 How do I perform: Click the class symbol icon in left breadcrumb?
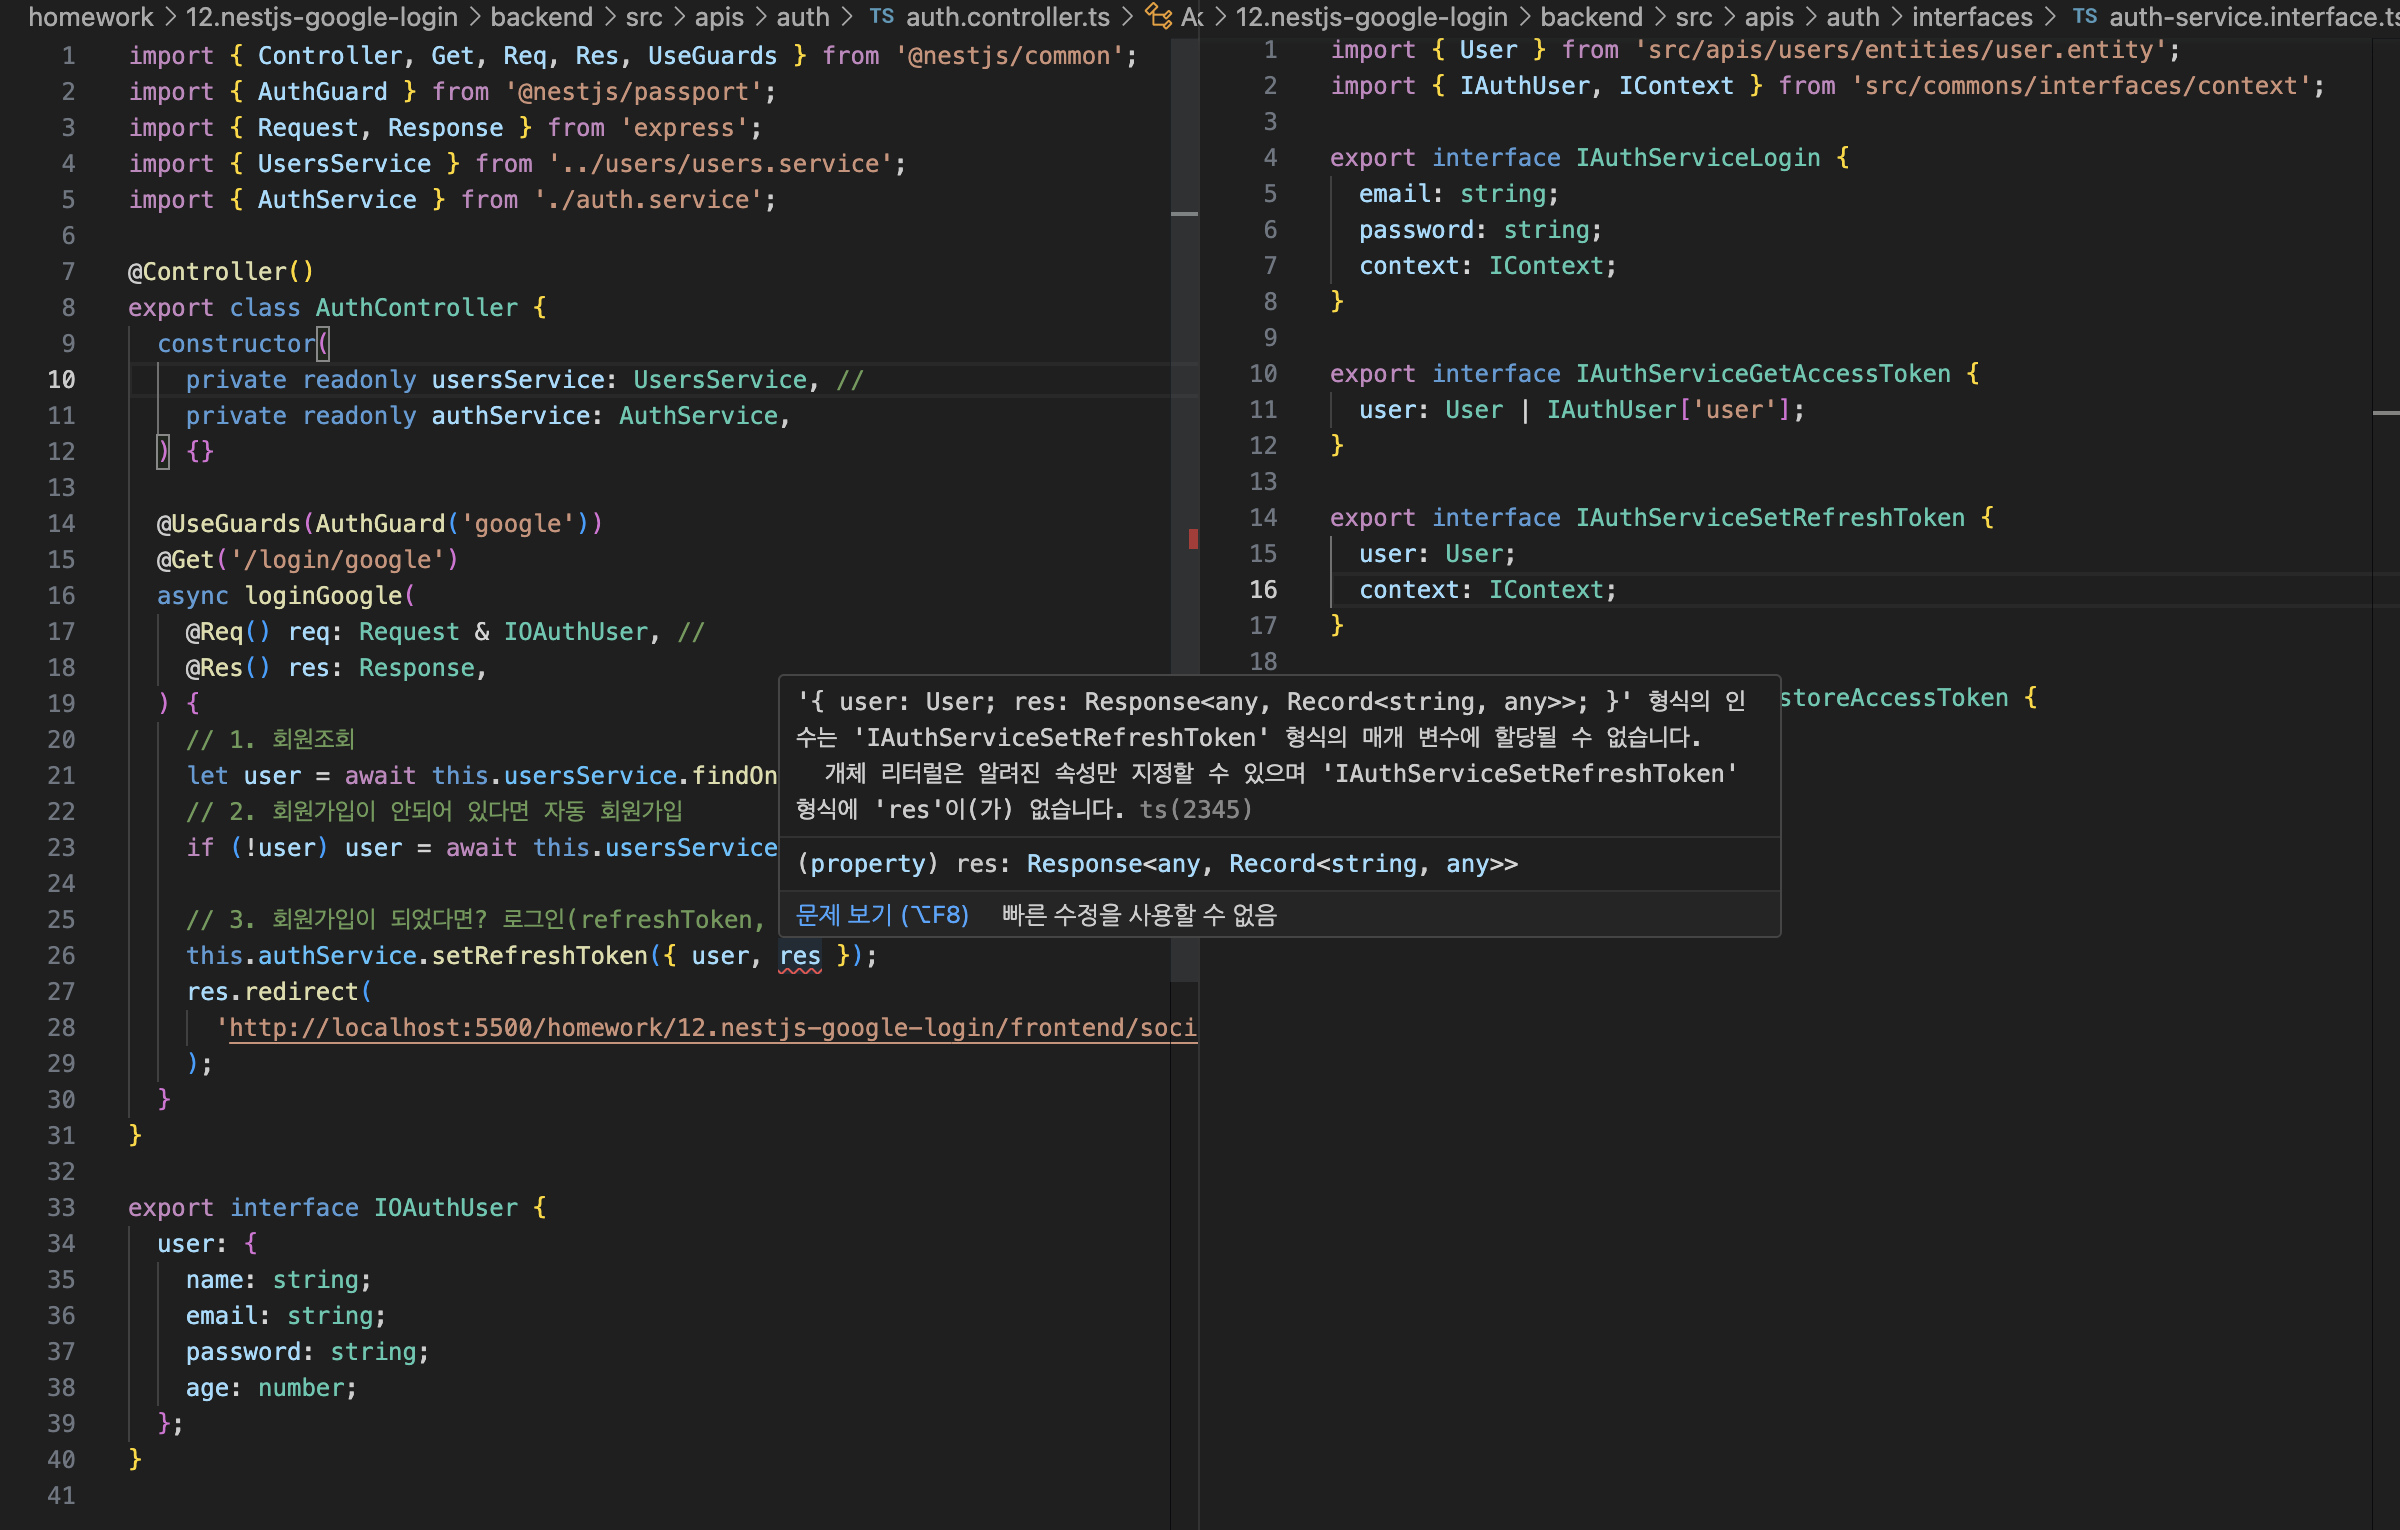pos(1158,17)
